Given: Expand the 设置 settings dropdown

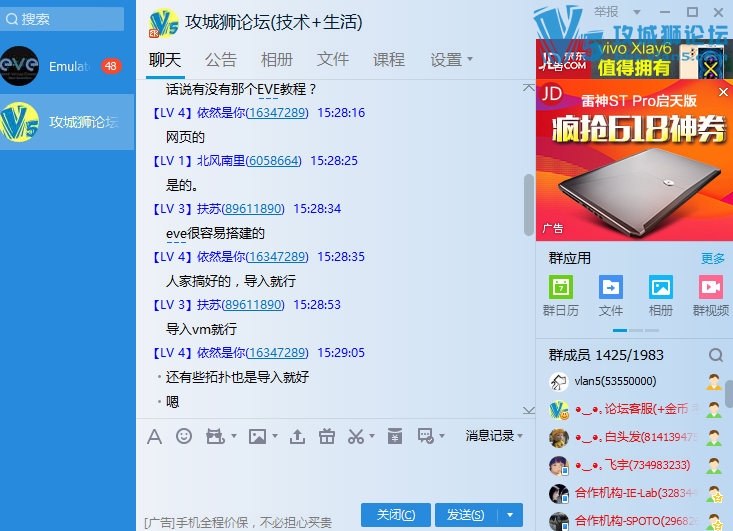Looking at the screenshot, I should pos(451,60).
